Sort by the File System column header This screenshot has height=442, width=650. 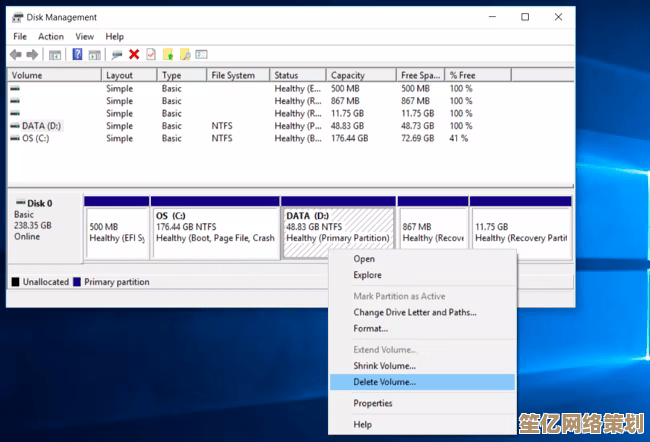click(x=238, y=75)
